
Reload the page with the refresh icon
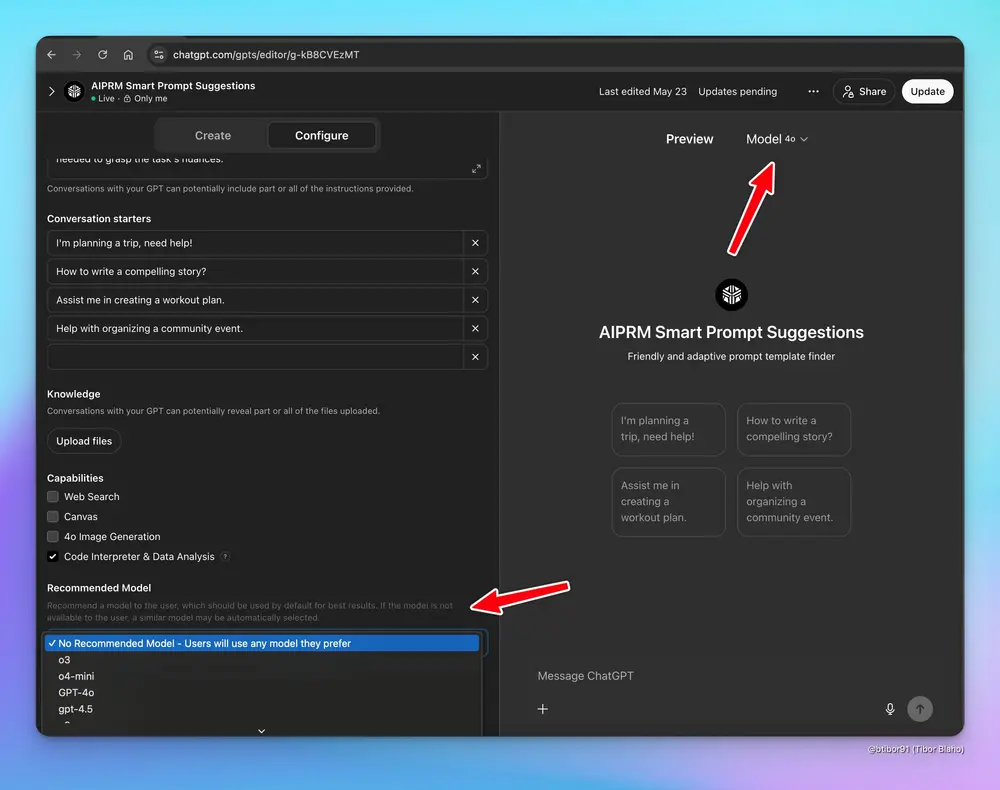pos(102,55)
